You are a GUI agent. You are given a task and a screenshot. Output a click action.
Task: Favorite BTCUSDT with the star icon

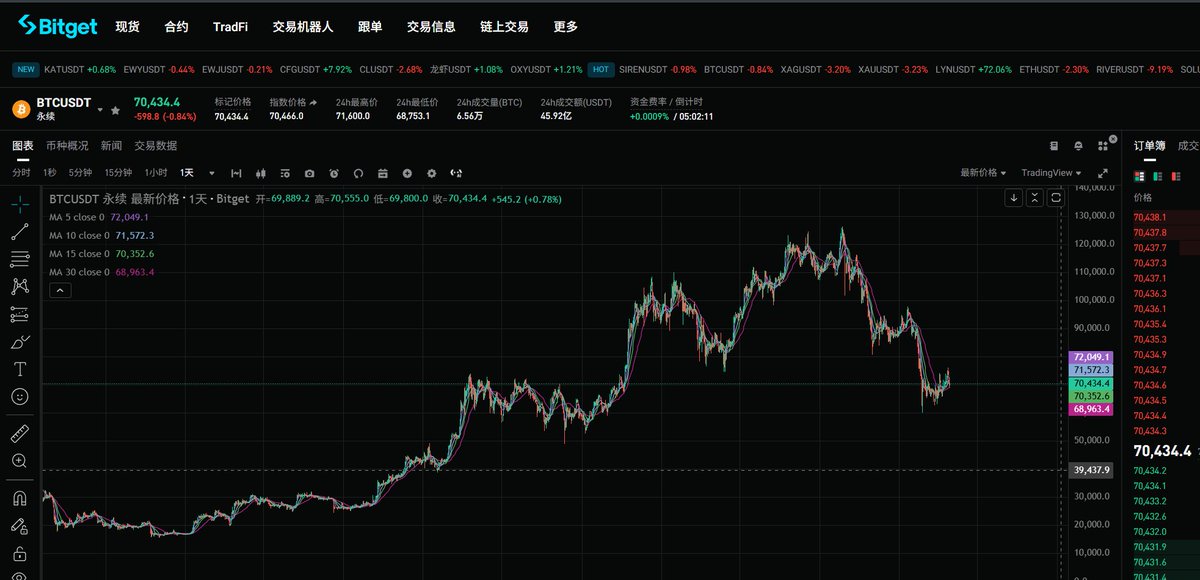tap(116, 109)
